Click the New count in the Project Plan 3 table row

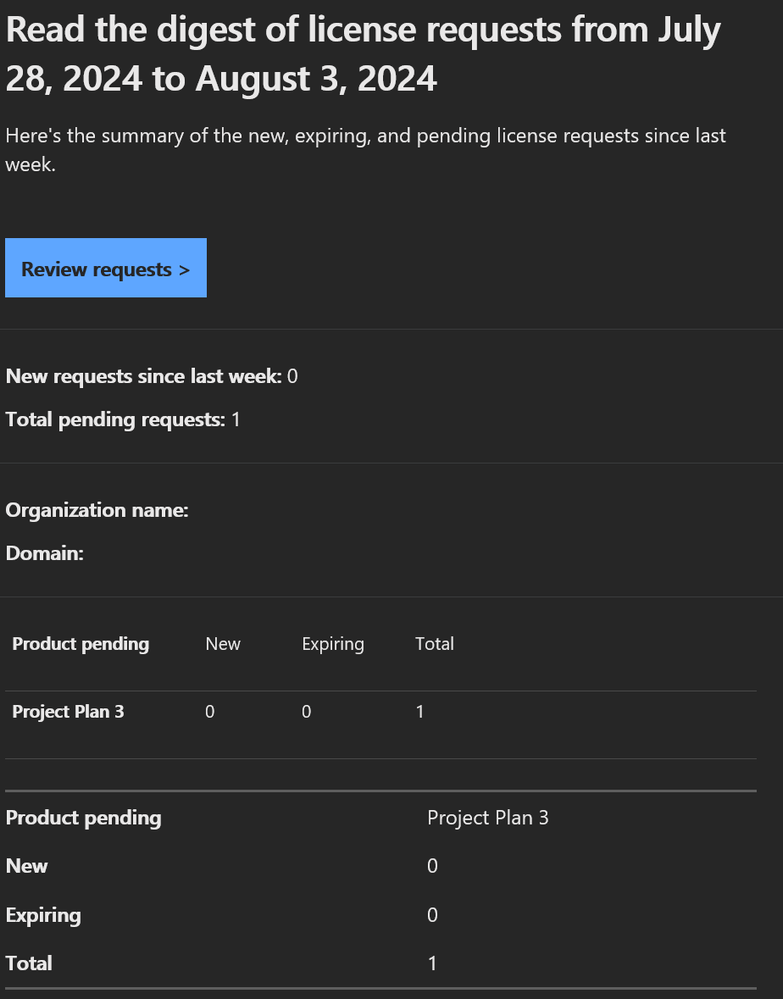pyautogui.click(x=210, y=712)
